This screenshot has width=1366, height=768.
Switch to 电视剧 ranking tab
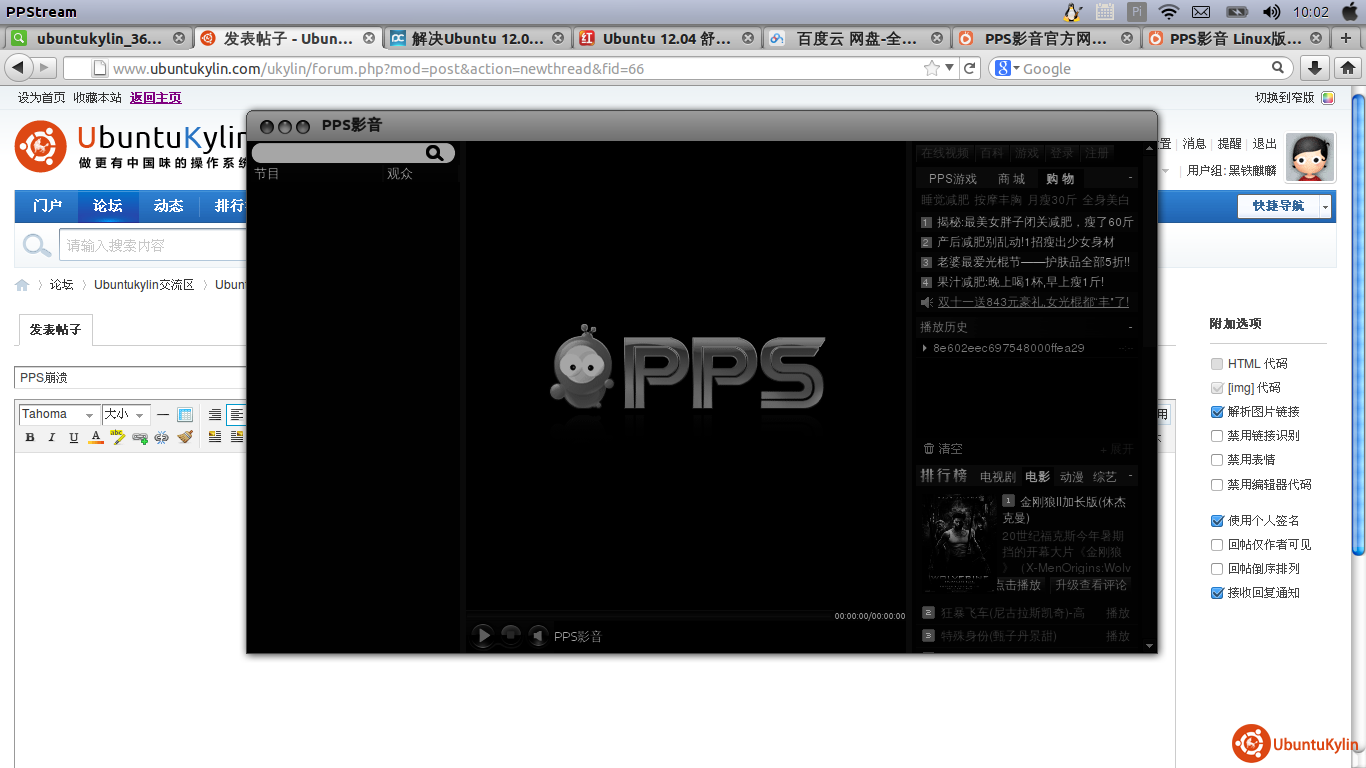(x=997, y=477)
